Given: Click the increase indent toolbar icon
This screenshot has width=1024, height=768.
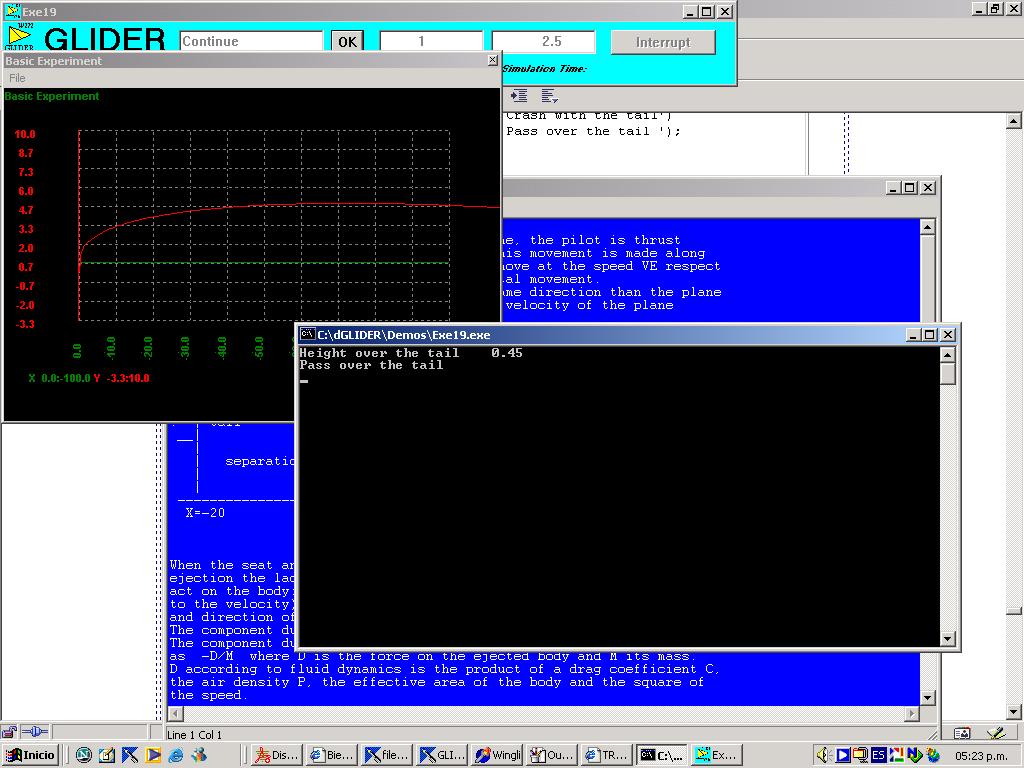Looking at the screenshot, I should tap(519, 96).
